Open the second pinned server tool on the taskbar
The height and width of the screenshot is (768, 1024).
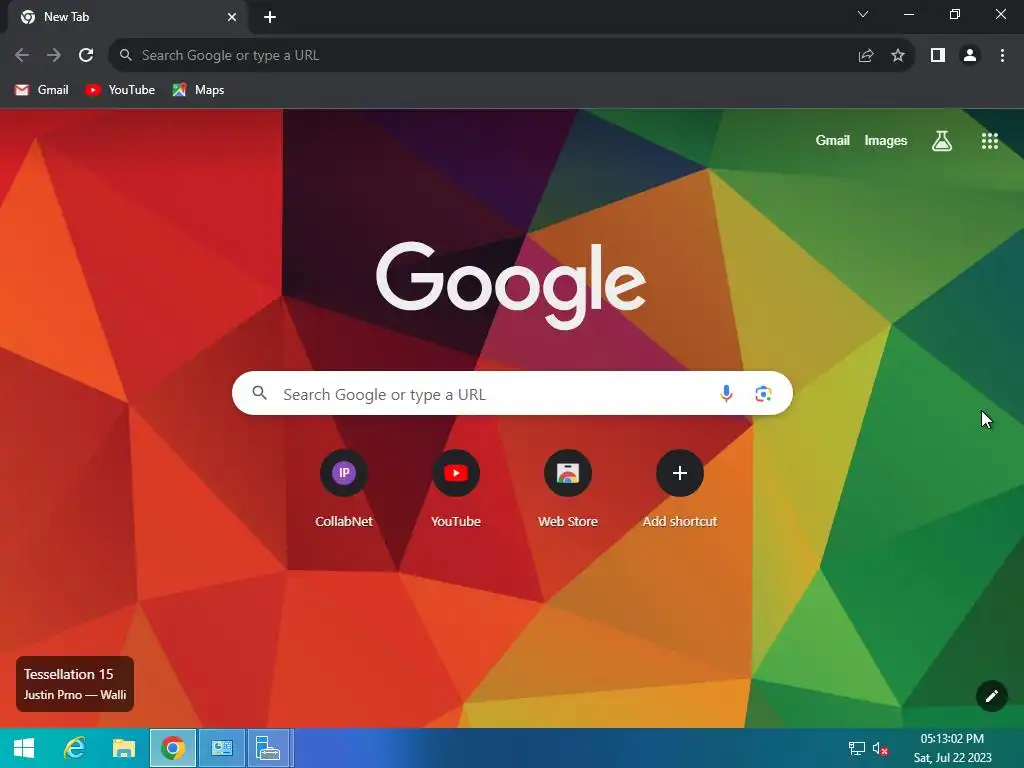(x=269, y=748)
